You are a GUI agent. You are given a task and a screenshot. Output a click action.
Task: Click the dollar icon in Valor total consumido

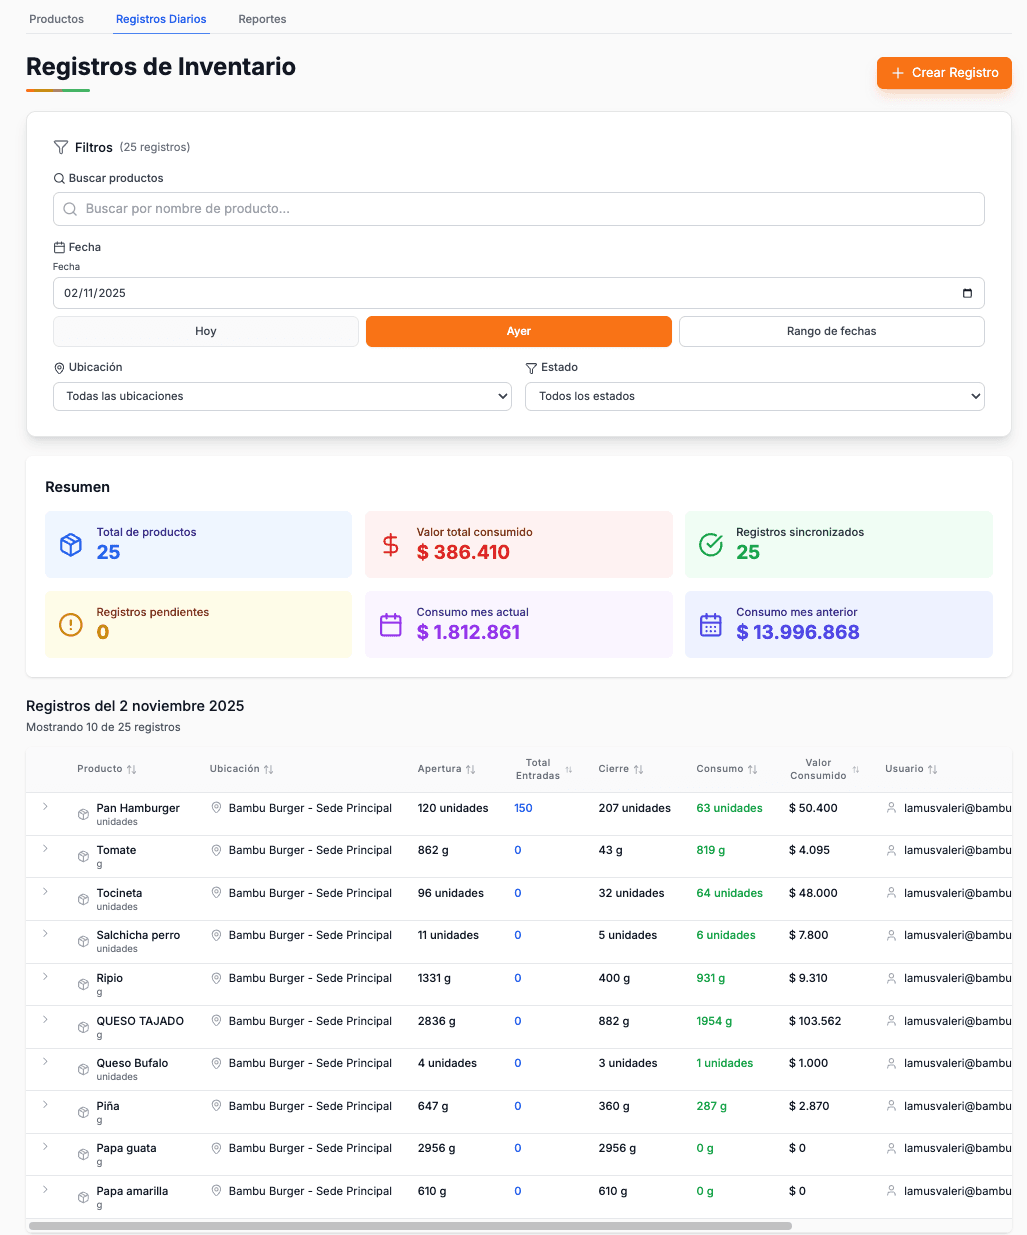coord(390,544)
